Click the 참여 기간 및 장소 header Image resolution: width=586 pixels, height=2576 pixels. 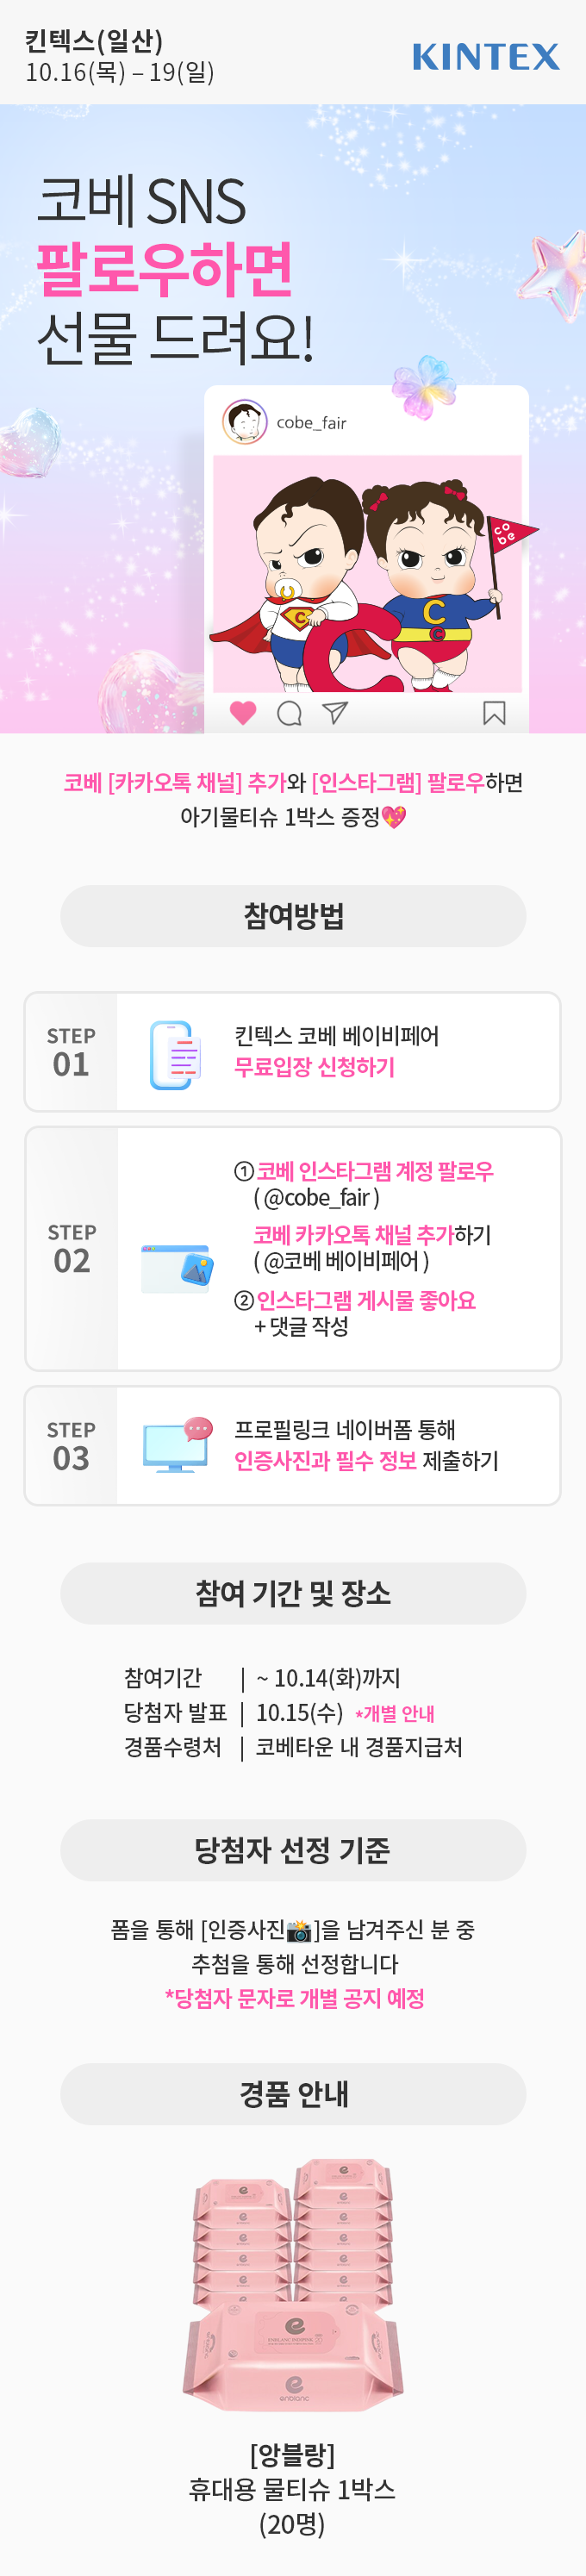click(293, 1593)
